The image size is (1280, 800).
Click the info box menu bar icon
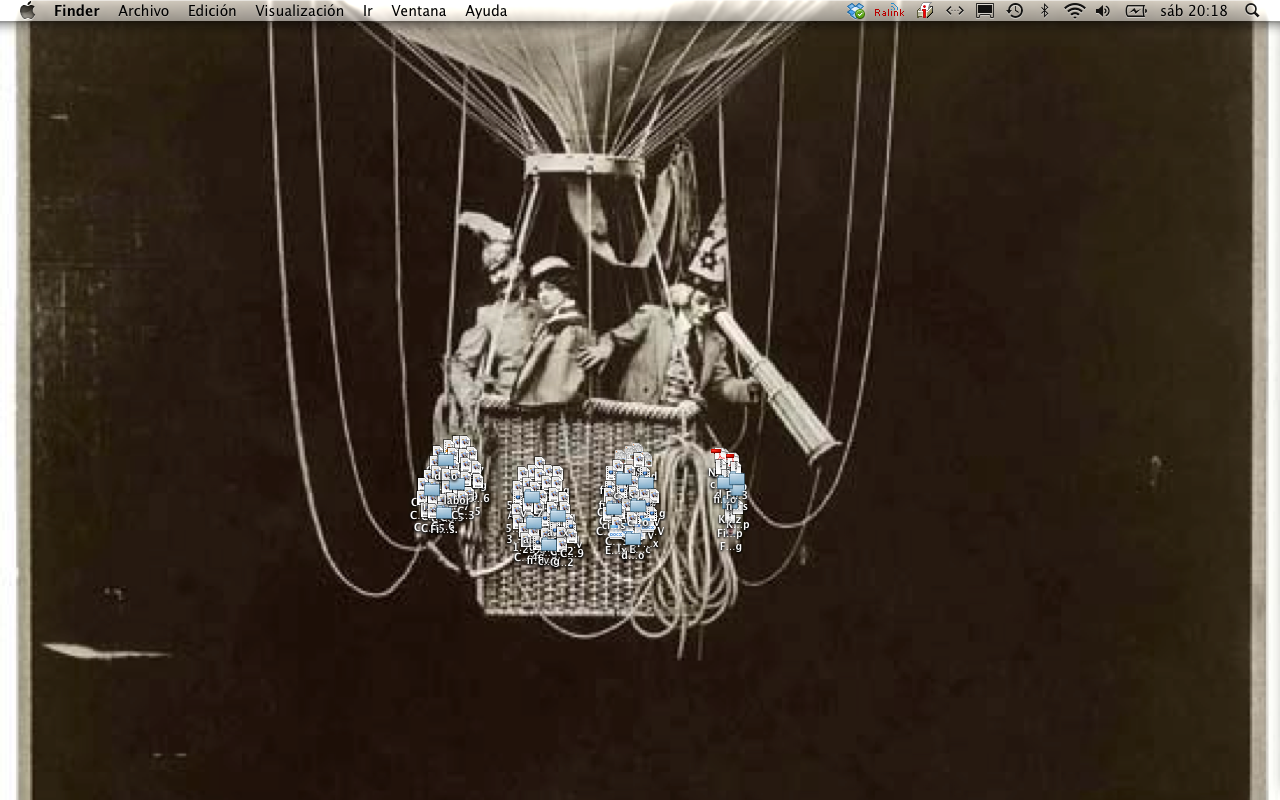point(925,11)
